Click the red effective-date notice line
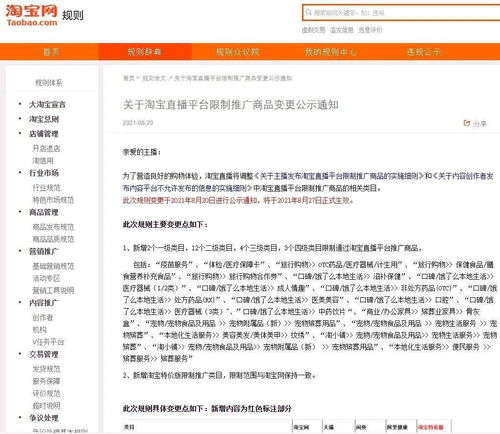The image size is (500, 434). 238,200
